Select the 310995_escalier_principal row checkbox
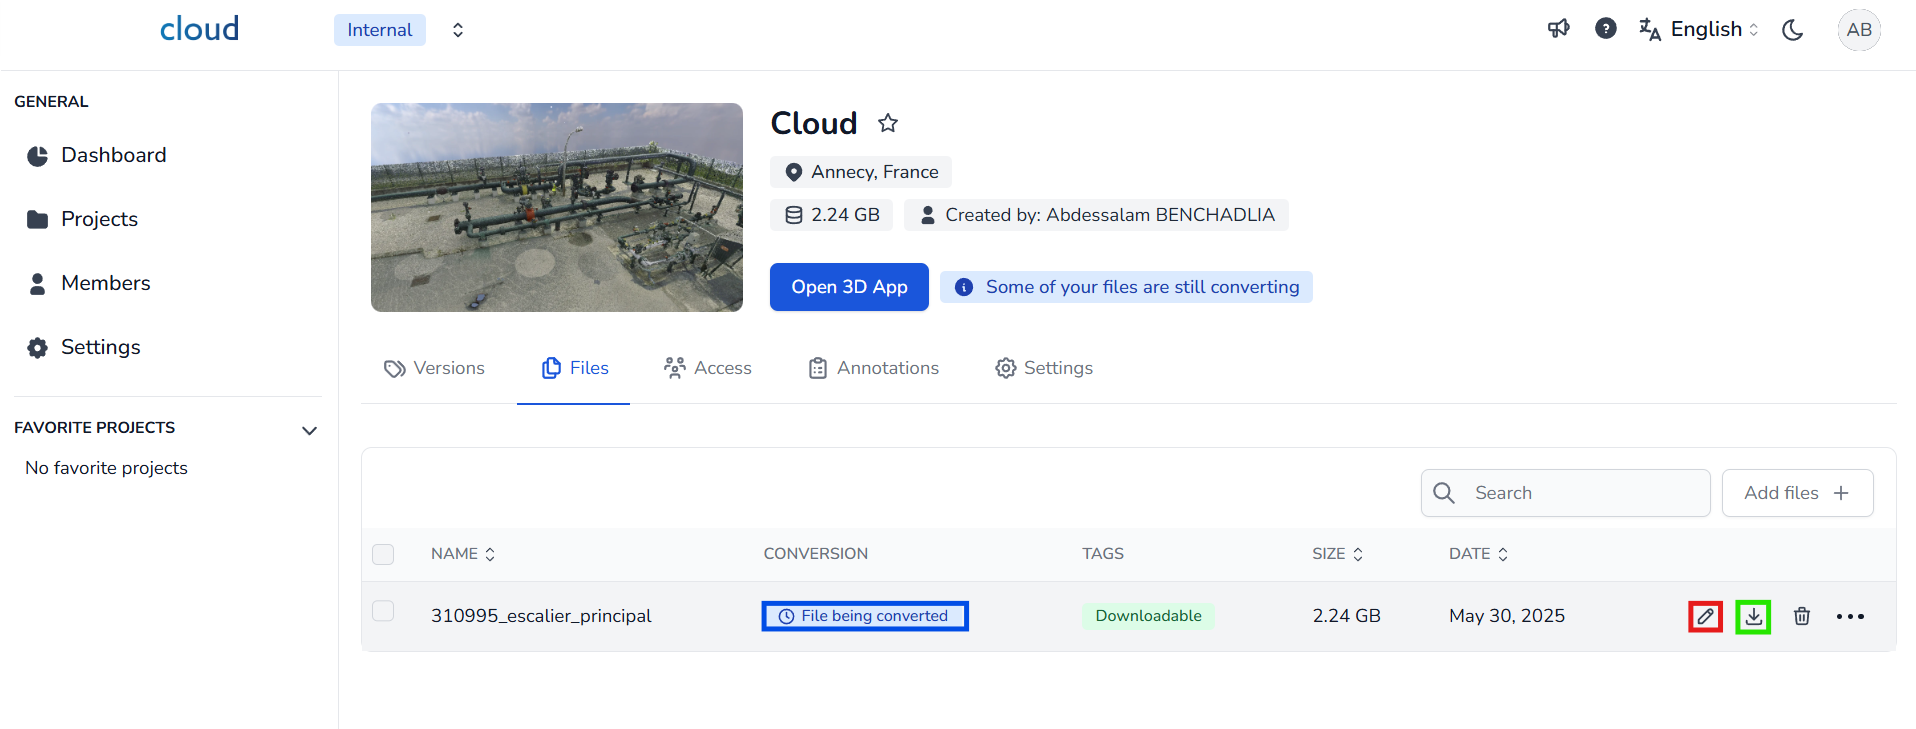The height and width of the screenshot is (729, 1916). tap(383, 611)
